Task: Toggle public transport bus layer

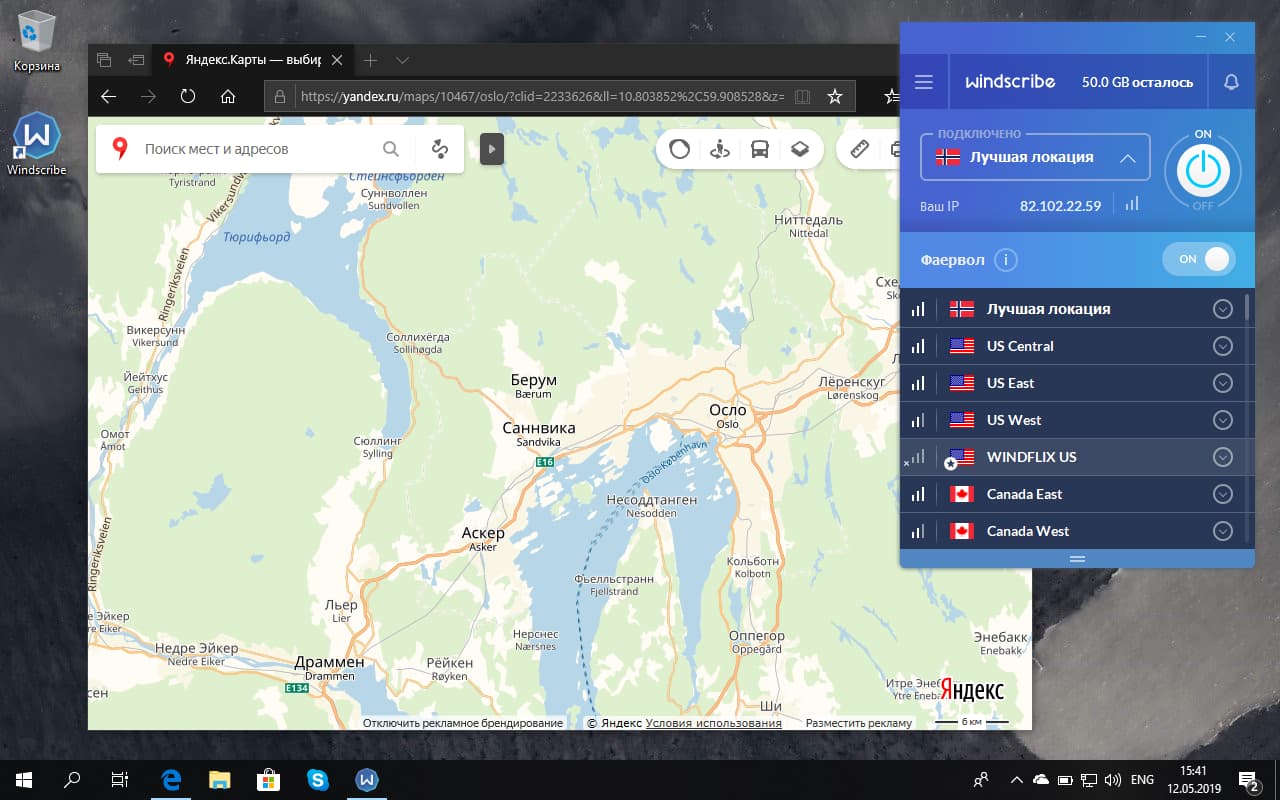Action: tap(760, 149)
